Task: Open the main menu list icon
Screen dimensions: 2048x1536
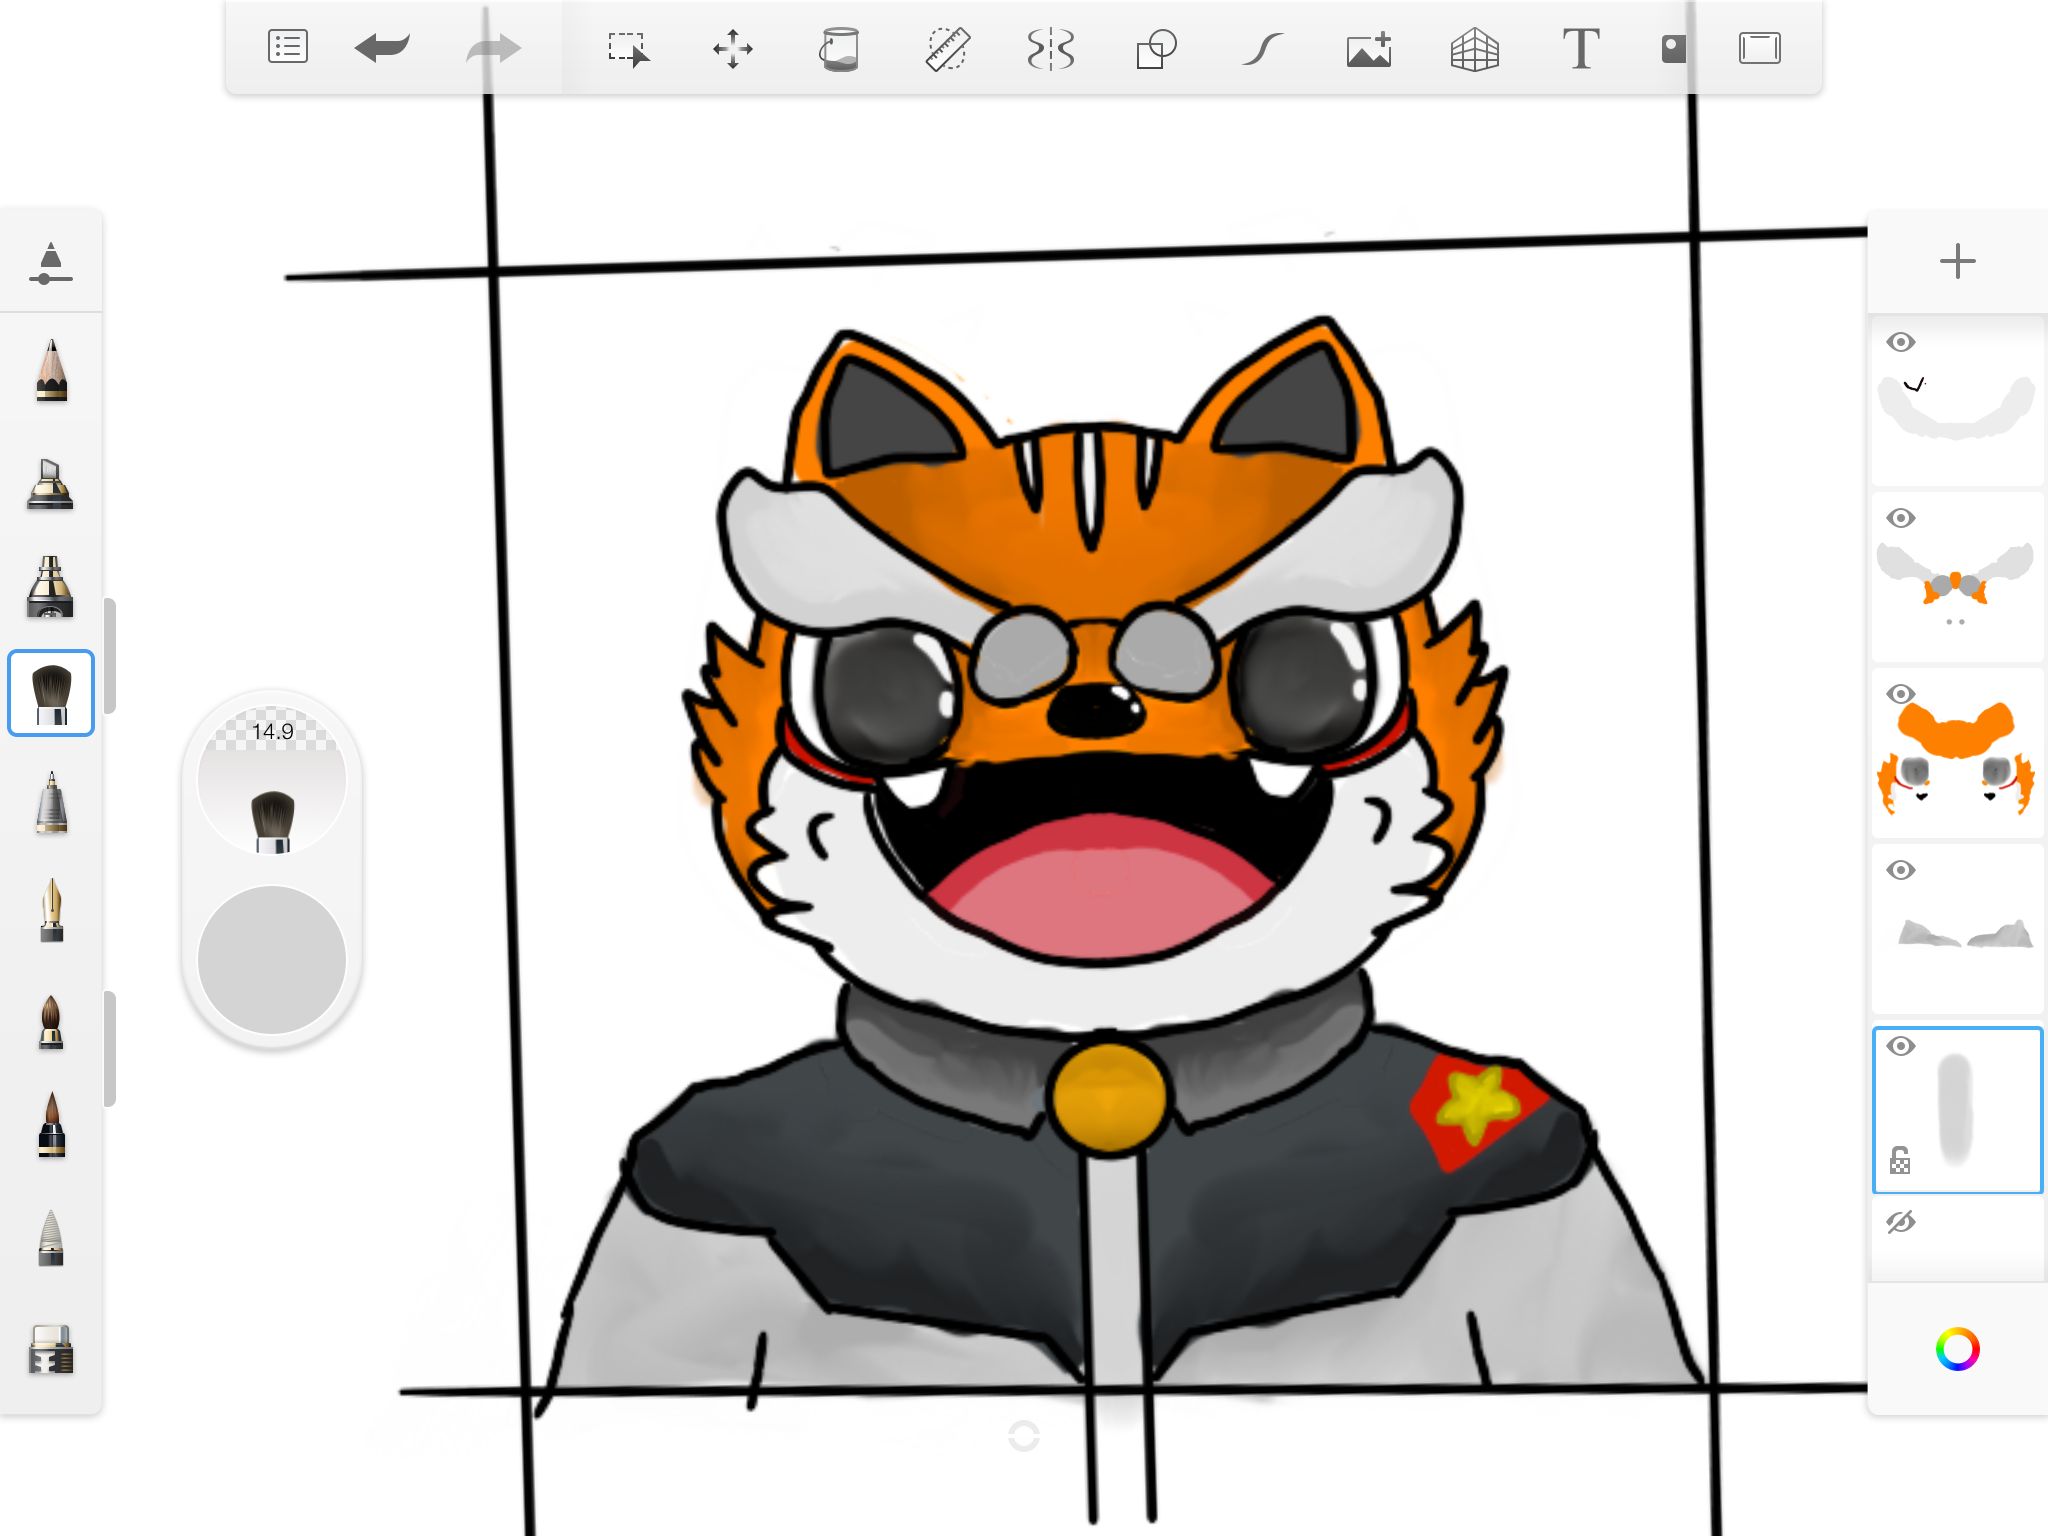Action: (x=288, y=48)
